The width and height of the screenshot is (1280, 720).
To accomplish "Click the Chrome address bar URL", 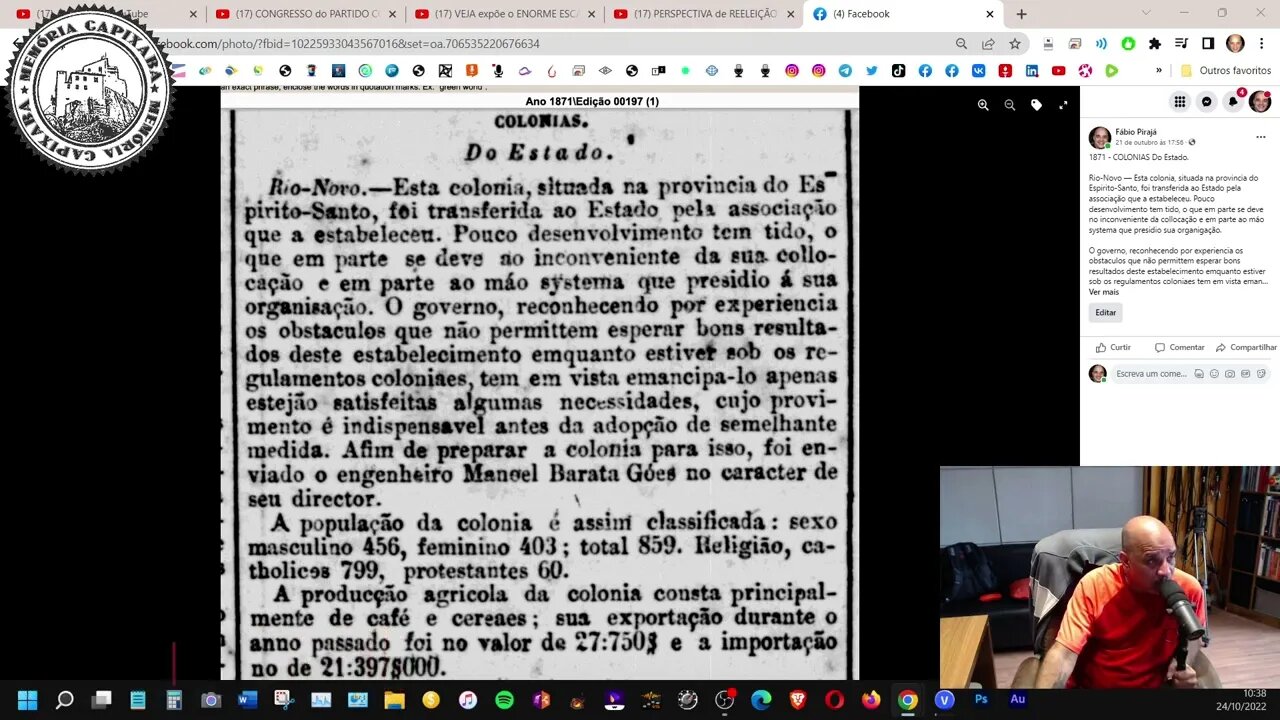I will 350,44.
